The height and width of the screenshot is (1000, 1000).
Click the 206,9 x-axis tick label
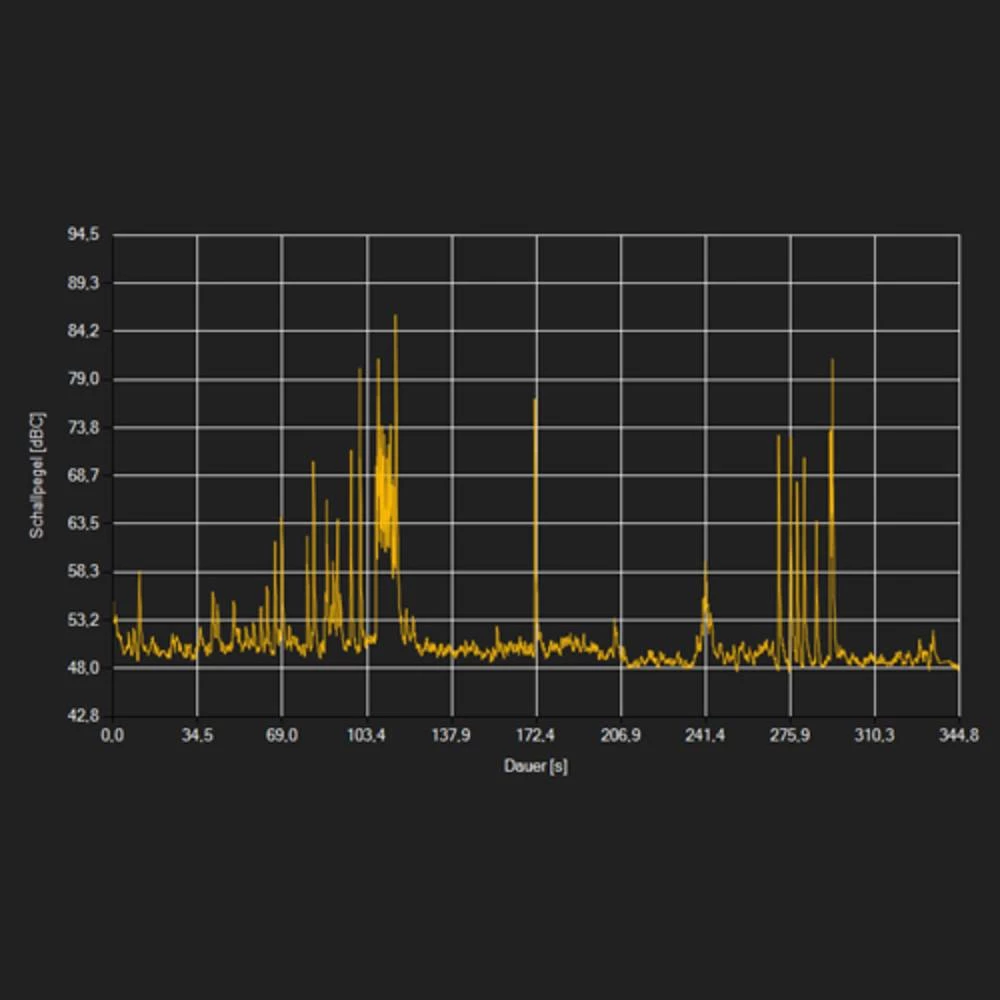pyautogui.click(x=620, y=737)
